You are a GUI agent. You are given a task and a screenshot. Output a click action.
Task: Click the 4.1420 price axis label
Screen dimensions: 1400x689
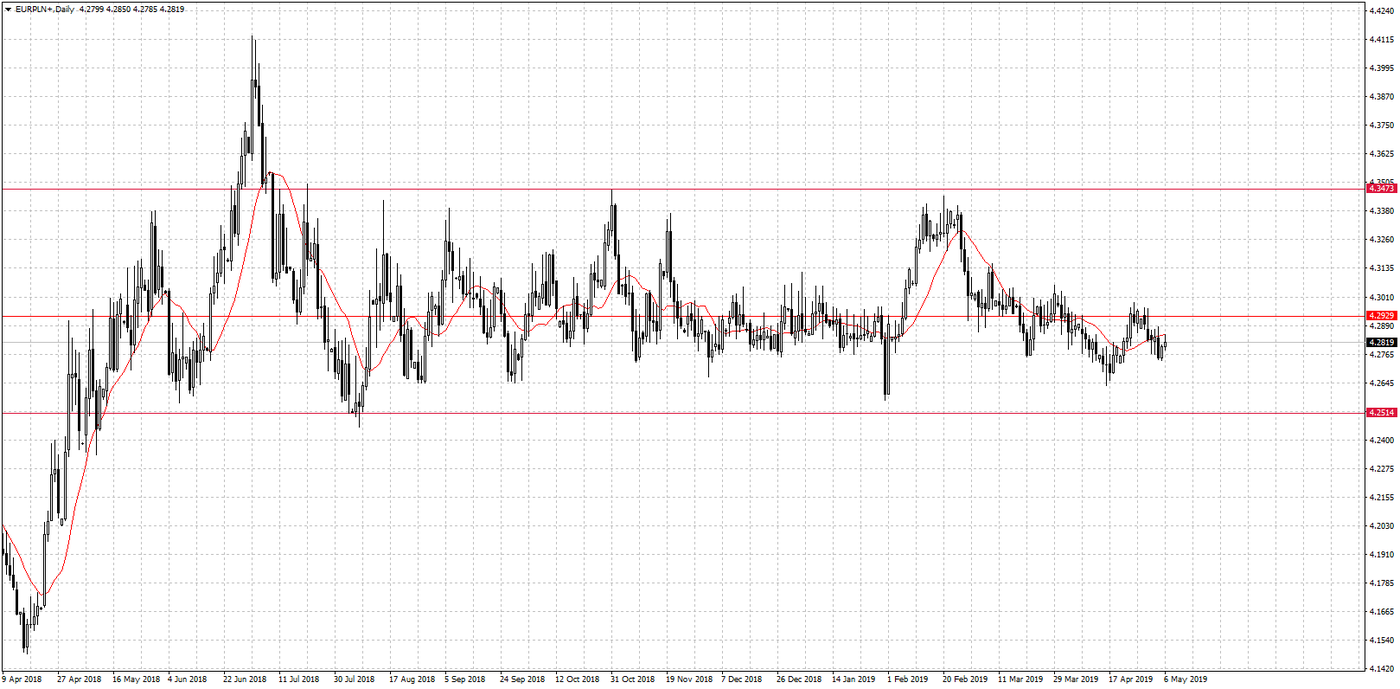pos(1381,668)
